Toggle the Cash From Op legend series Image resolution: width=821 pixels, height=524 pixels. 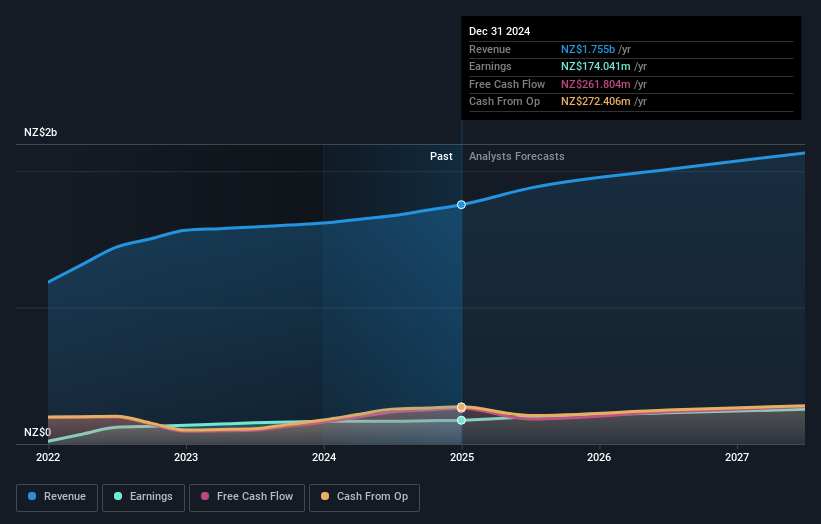[364, 497]
